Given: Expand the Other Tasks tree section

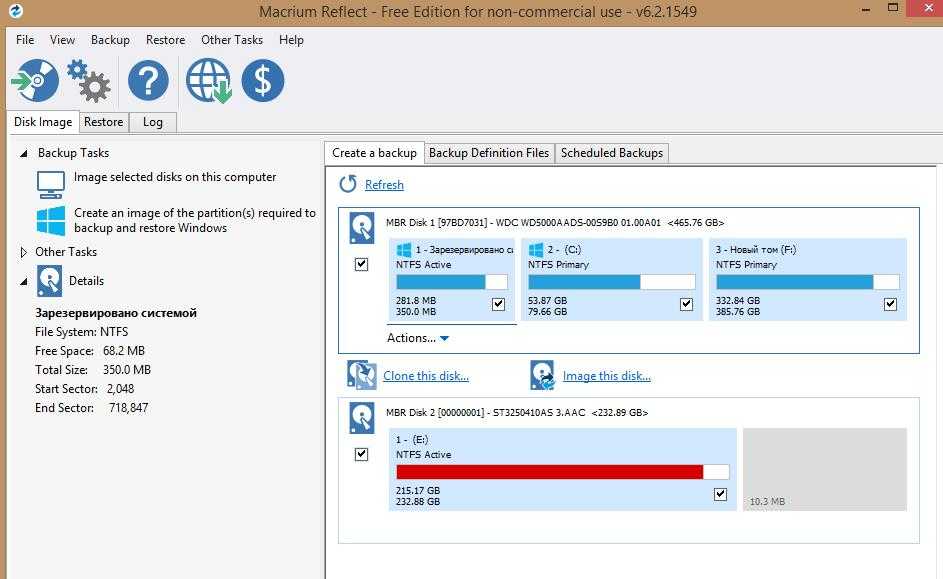Looking at the screenshot, I should point(25,252).
